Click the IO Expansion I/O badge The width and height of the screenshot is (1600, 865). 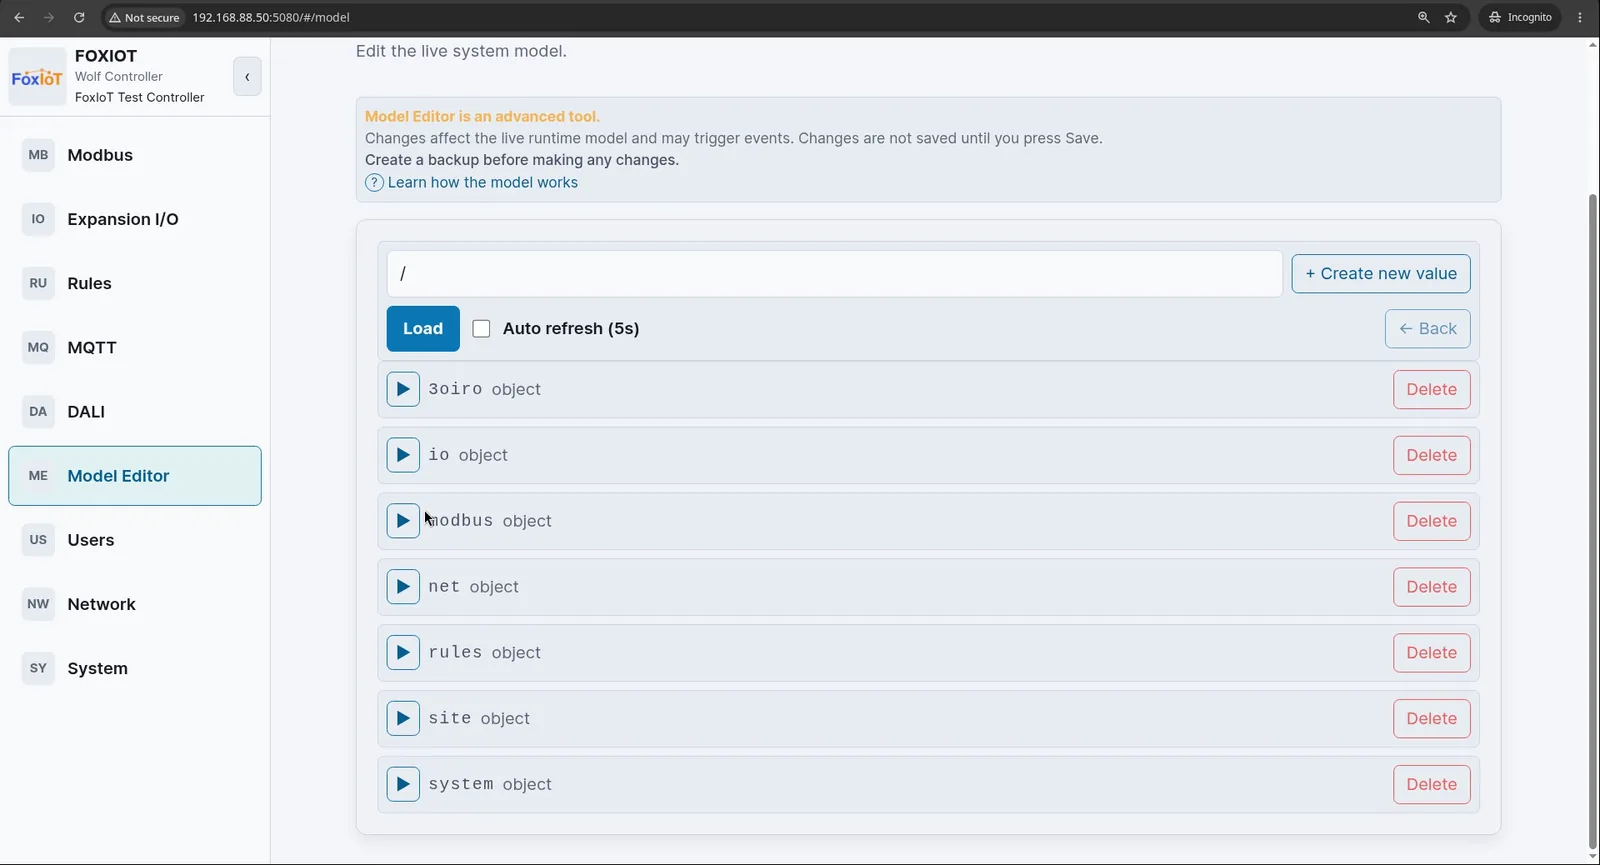click(x=38, y=219)
